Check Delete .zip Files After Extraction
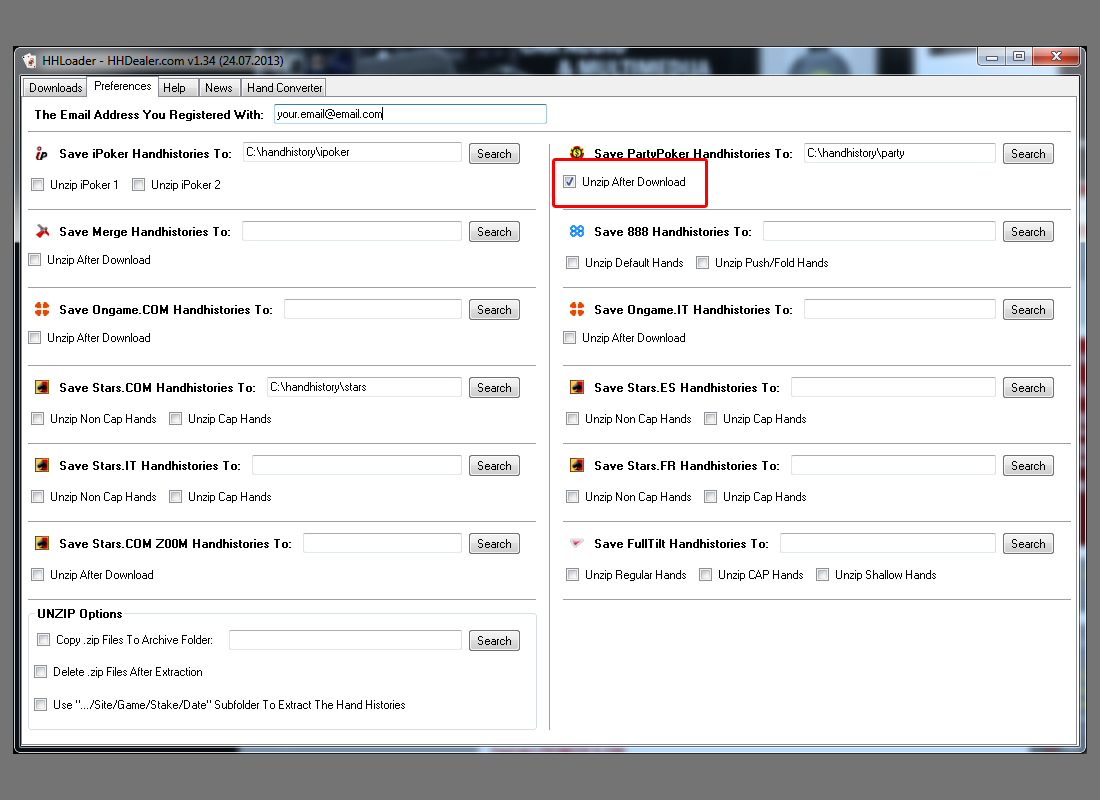This screenshot has height=800, width=1100. (41, 672)
